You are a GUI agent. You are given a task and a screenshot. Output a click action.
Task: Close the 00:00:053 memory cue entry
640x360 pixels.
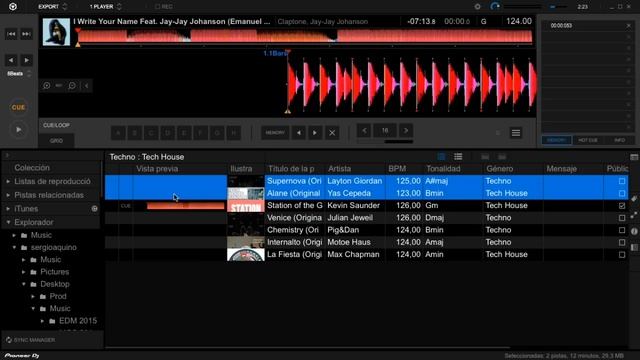tap(629, 26)
